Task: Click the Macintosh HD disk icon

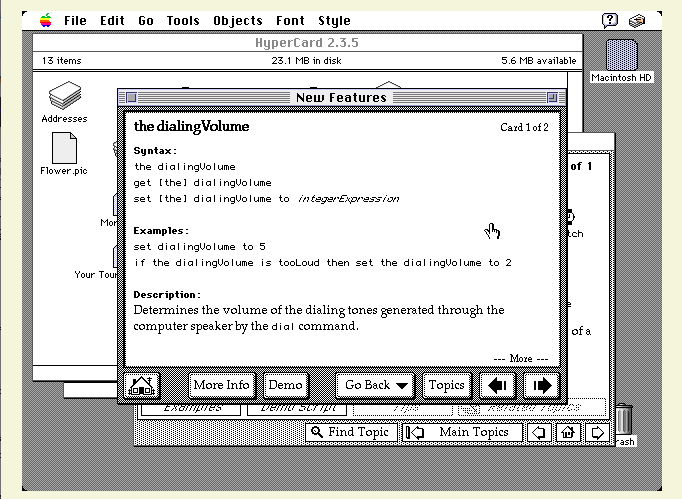Action: [x=621, y=55]
